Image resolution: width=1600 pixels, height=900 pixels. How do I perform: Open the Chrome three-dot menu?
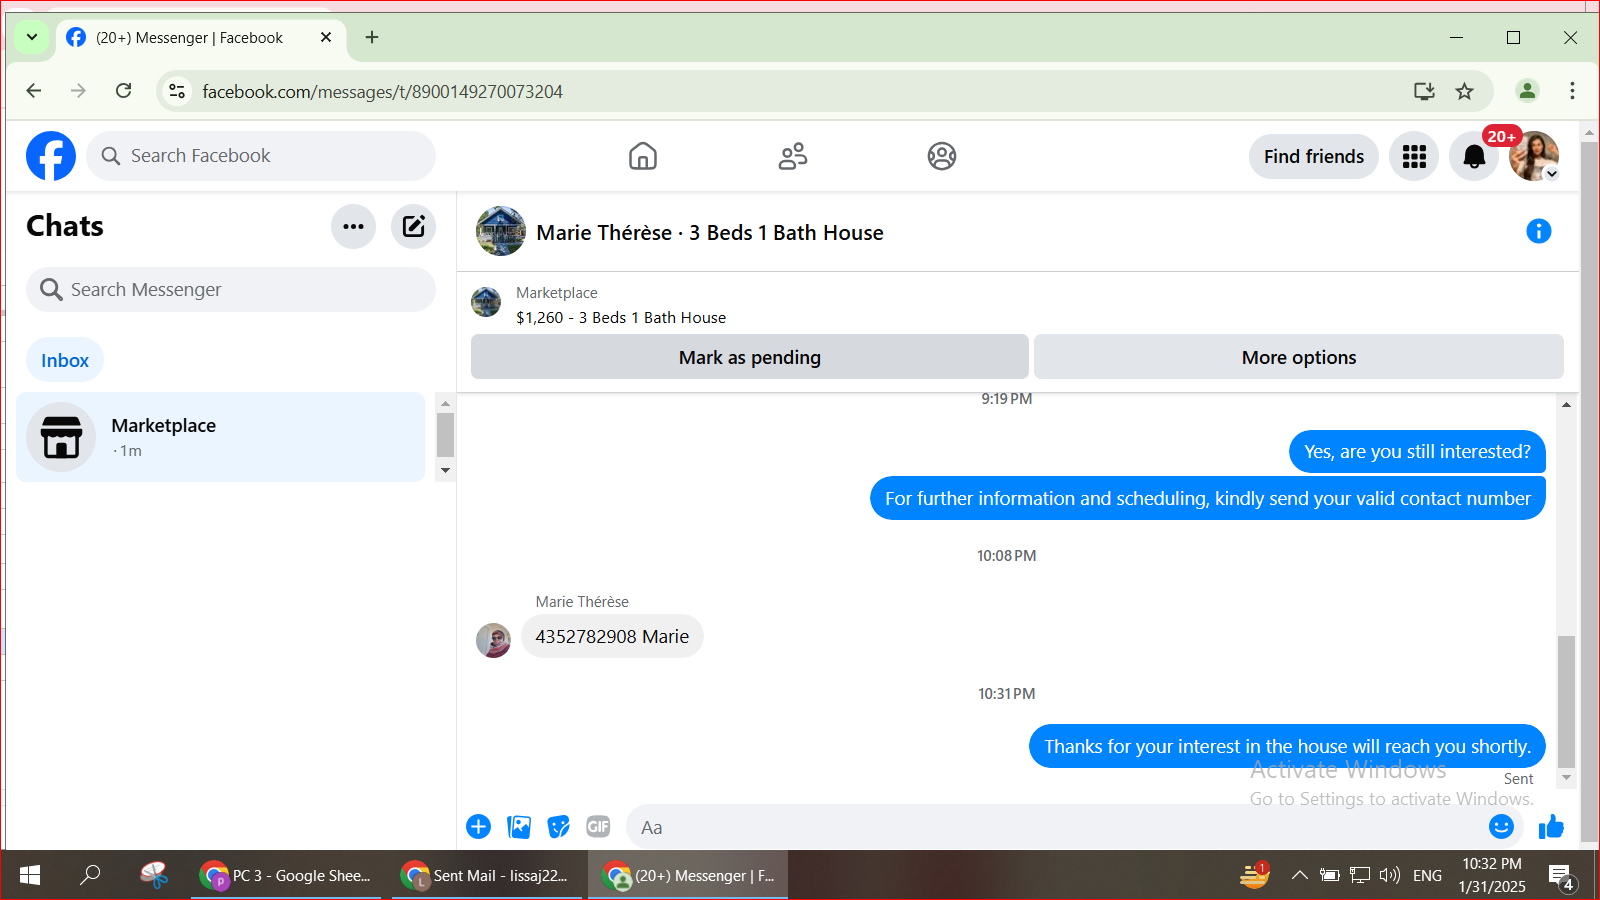point(1572,91)
